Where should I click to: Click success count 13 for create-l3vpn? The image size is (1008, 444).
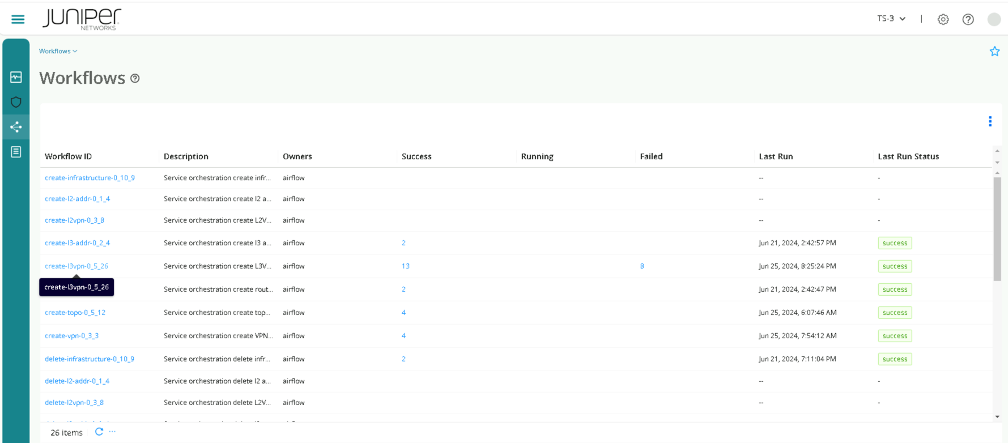click(x=405, y=266)
